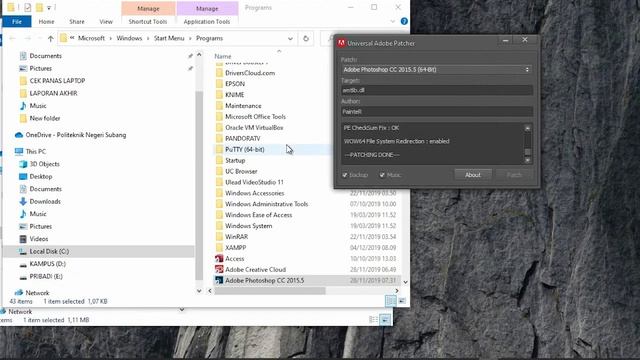This screenshot has height=360, width=640.
Task: Open Downloads in navigation pane
Action: click(x=45, y=202)
